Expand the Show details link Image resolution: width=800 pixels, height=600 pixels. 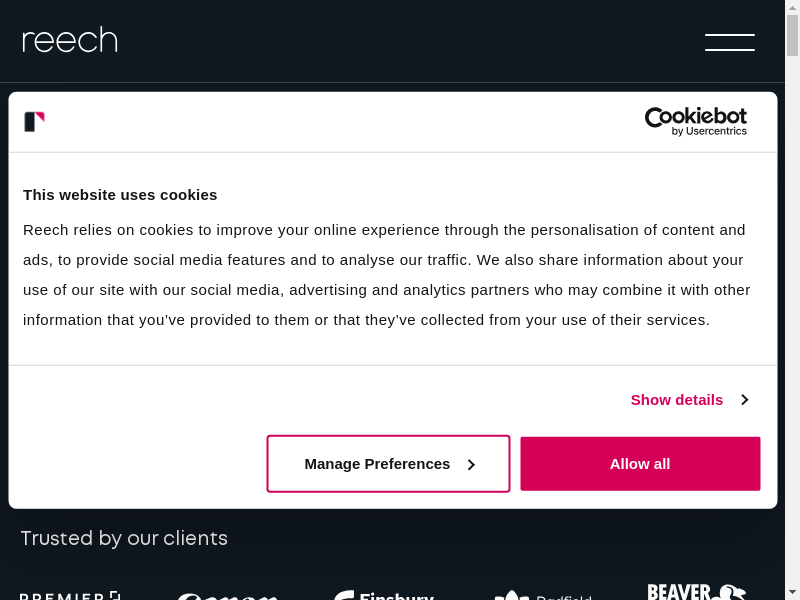[x=677, y=400]
